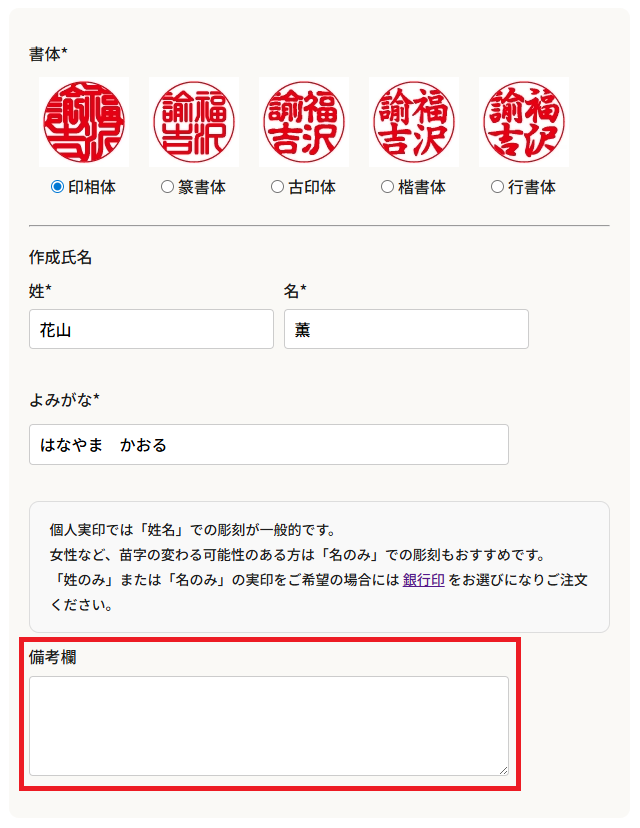Viewport: 640px width, 828px height.
Task: Choose the 楷書体 radio option
Action: coord(387,187)
